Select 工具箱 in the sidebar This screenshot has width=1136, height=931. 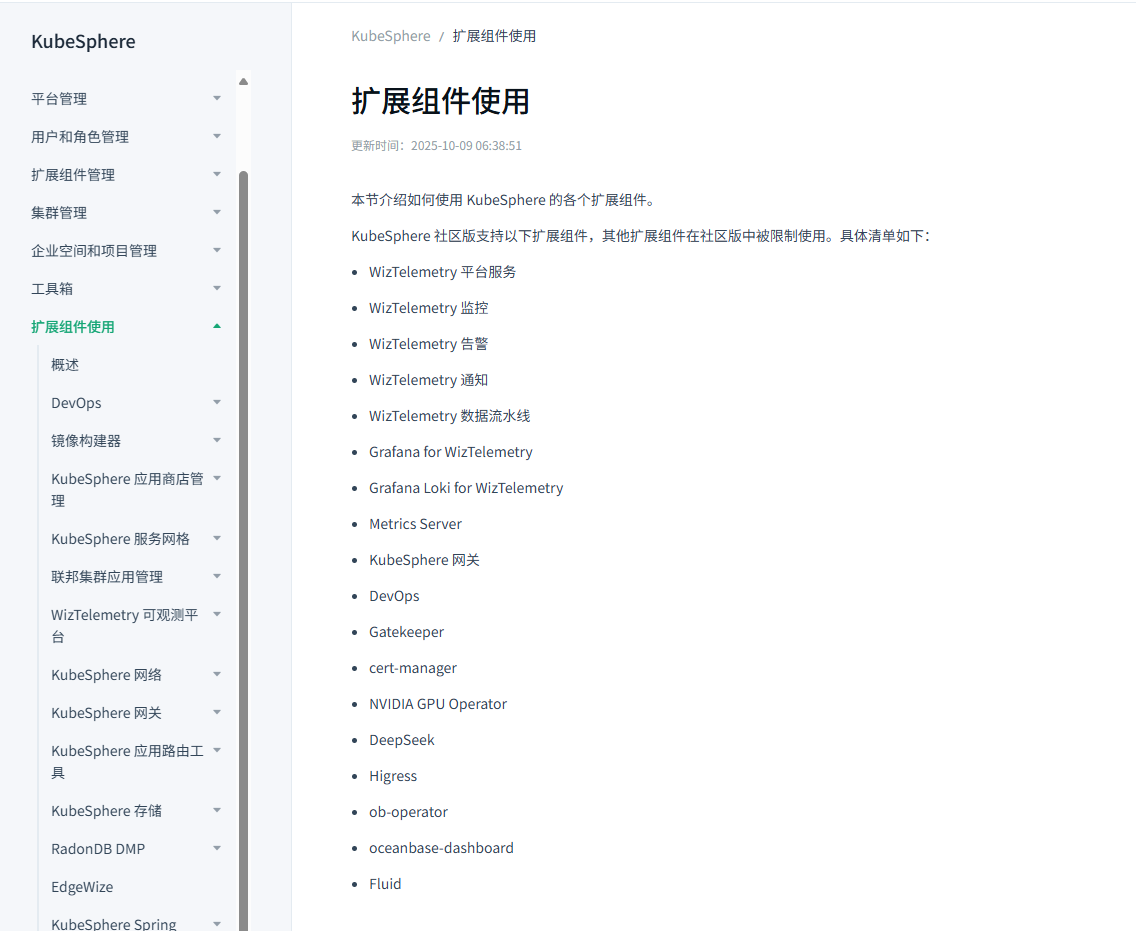(52, 289)
